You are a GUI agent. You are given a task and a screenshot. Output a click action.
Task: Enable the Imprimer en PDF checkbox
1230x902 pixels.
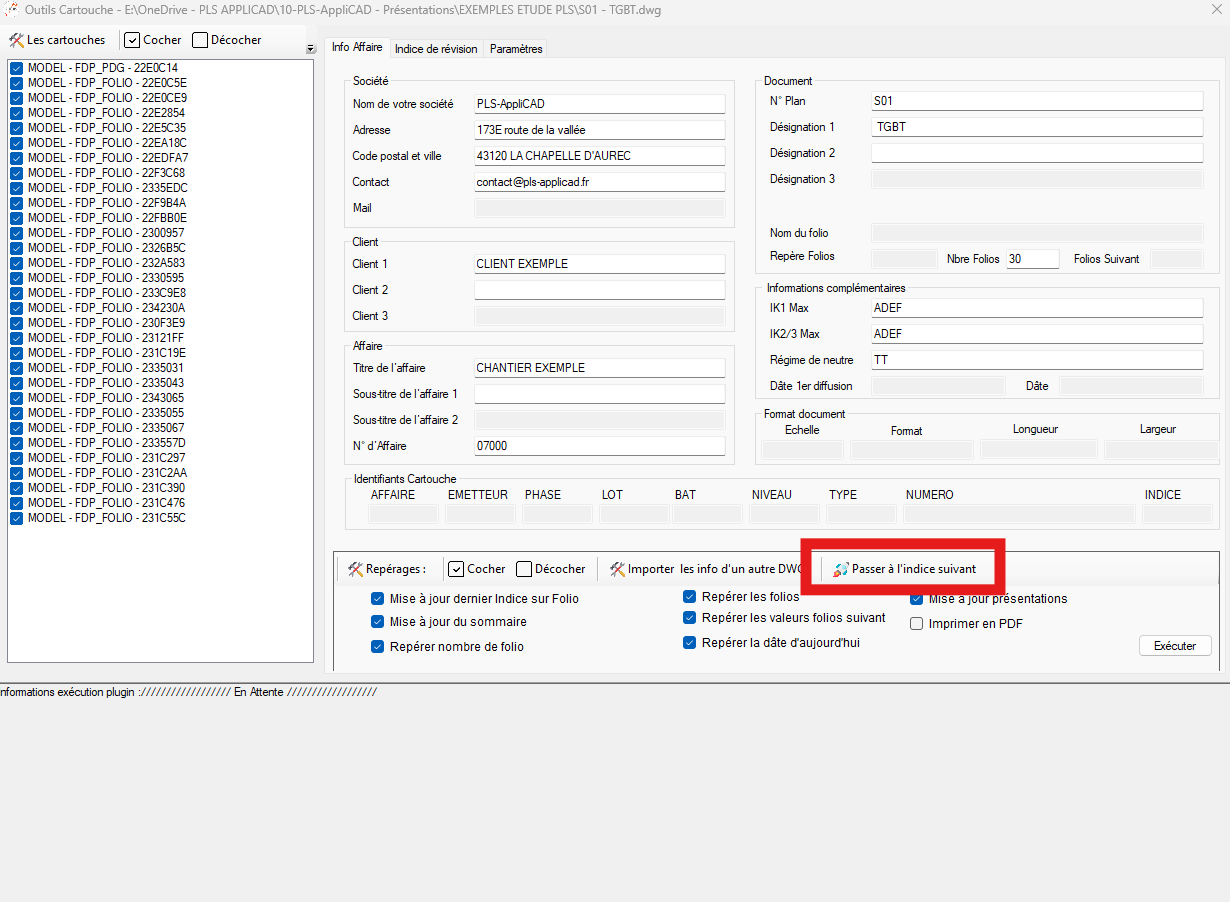point(917,624)
